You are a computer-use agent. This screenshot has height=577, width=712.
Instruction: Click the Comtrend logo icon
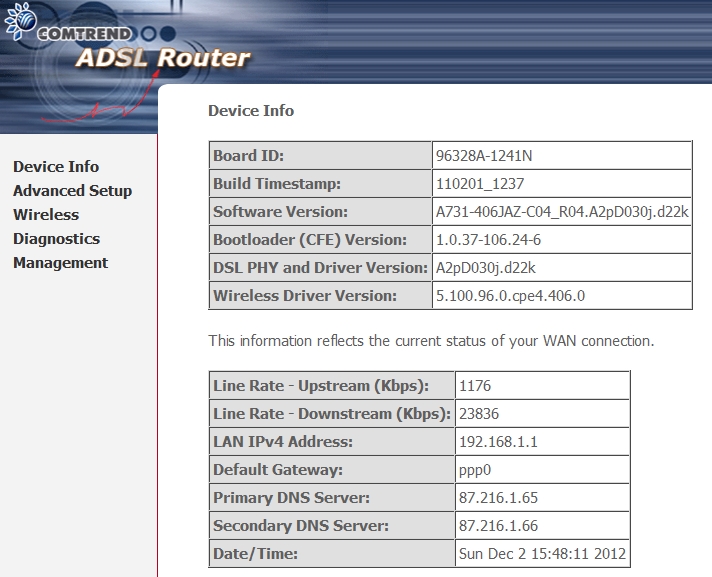(x=20, y=21)
